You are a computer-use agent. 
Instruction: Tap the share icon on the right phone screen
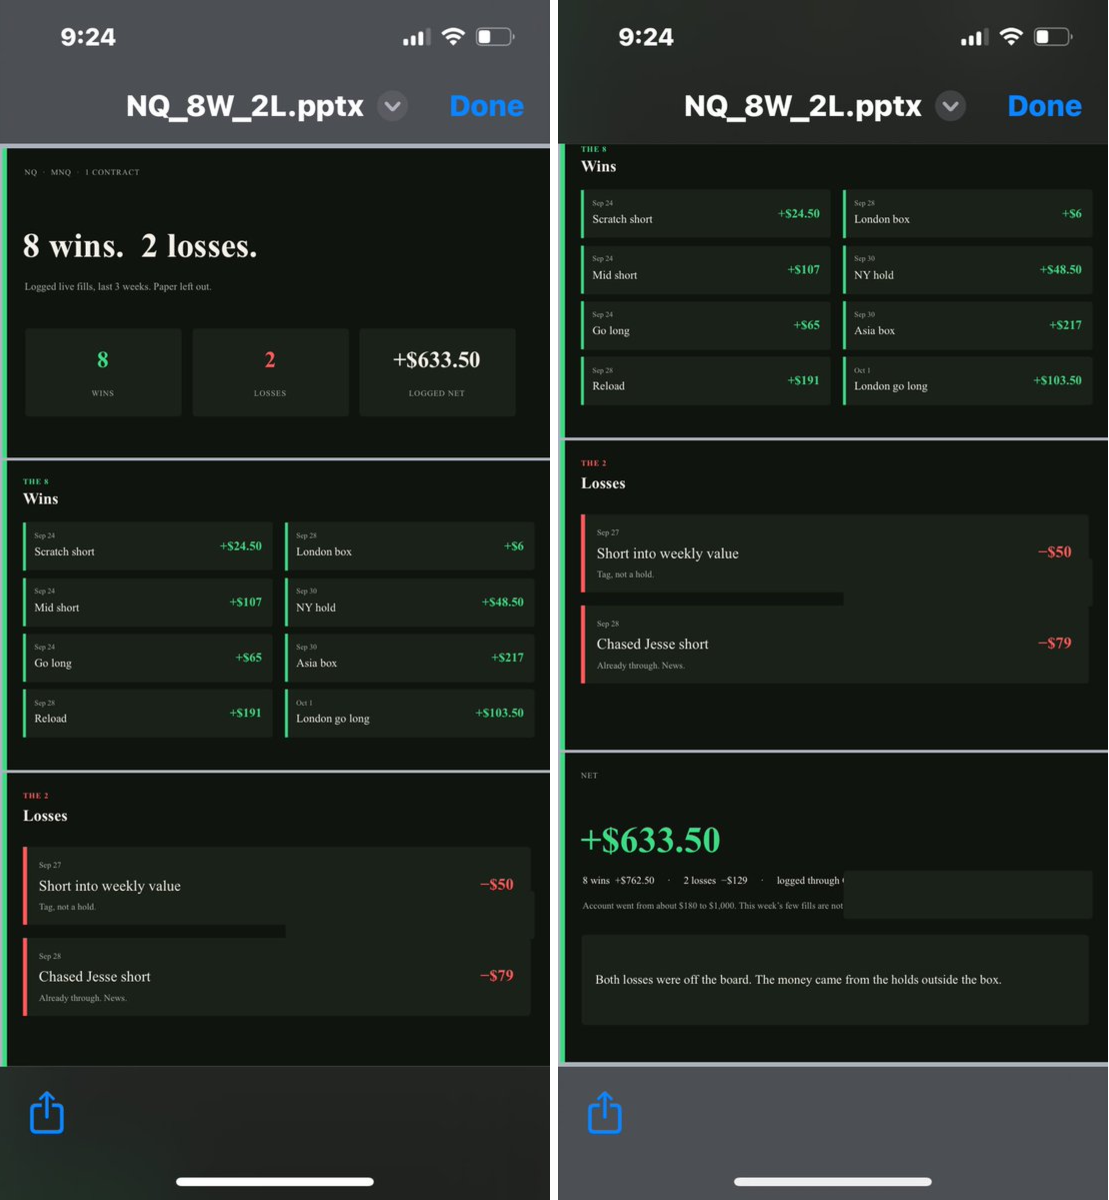[x=605, y=1112]
